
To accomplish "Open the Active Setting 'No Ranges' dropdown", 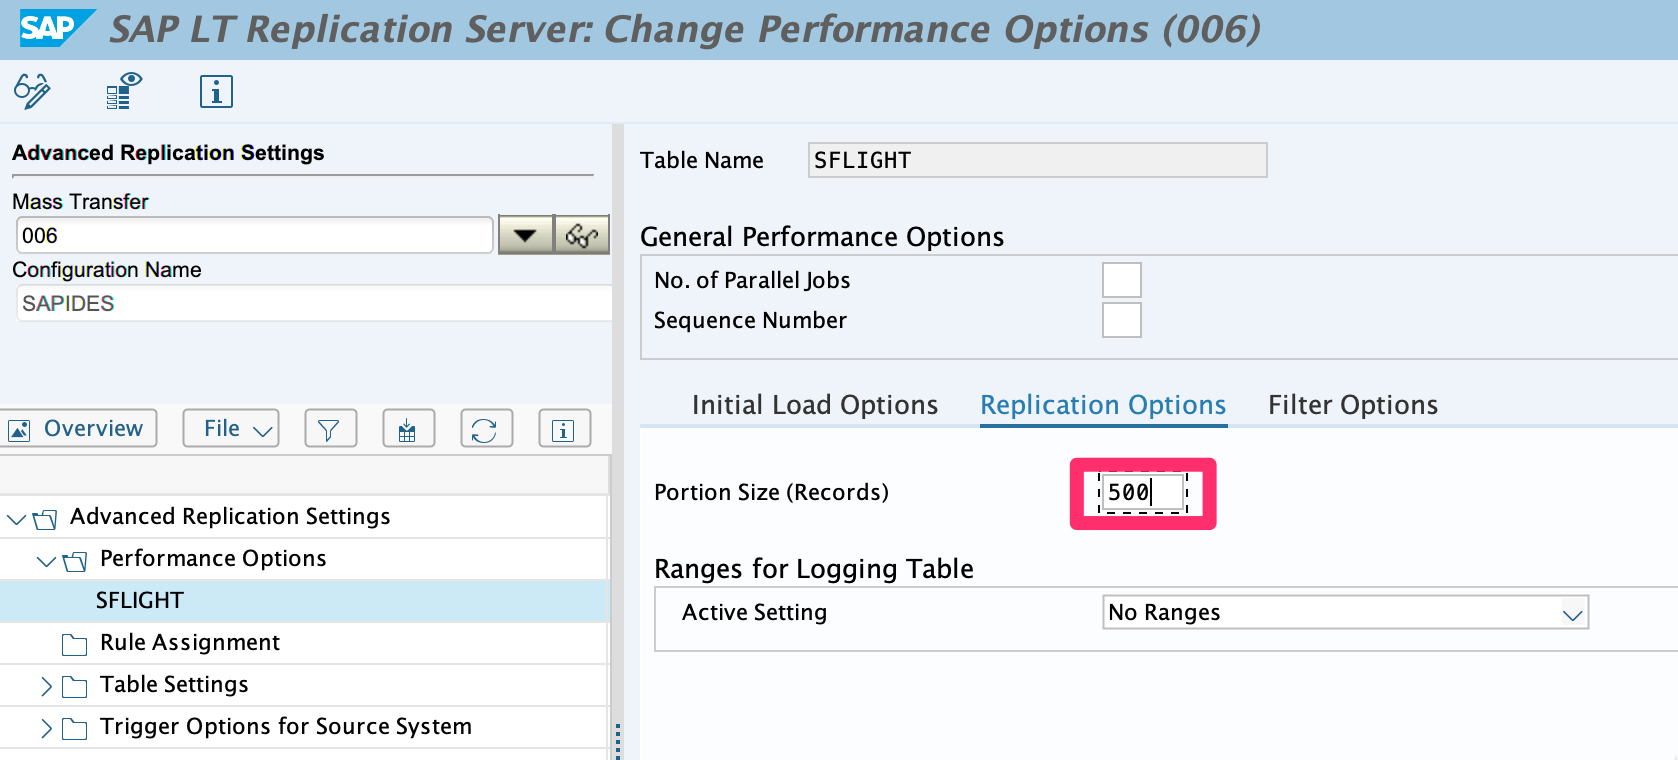I will coord(1572,613).
